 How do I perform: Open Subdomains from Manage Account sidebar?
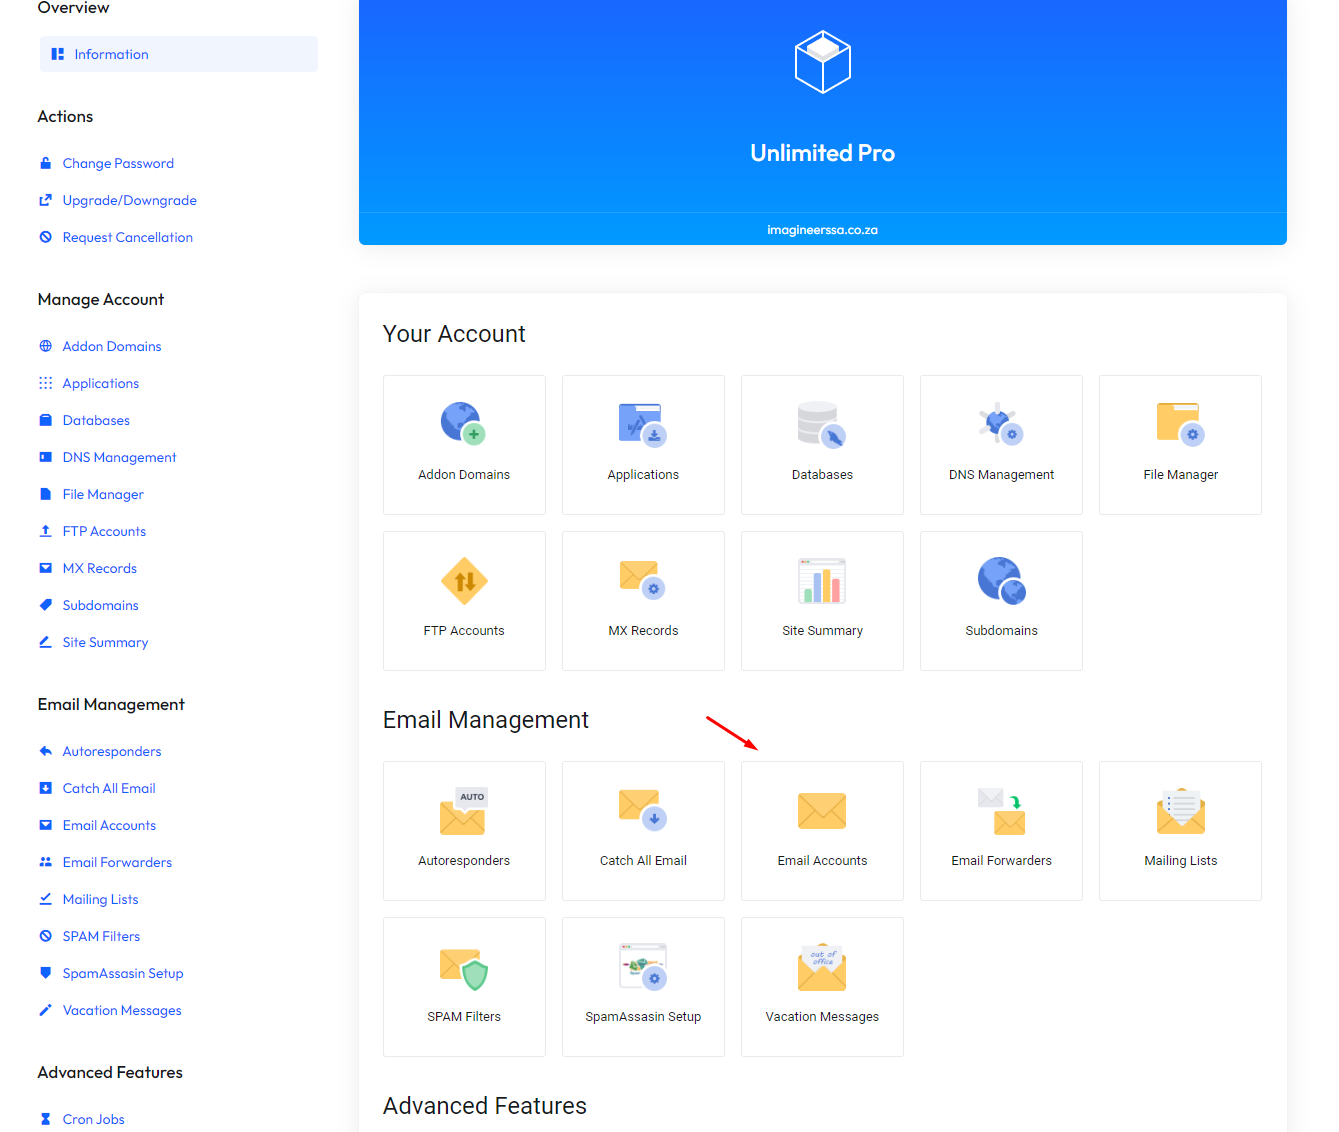click(100, 605)
